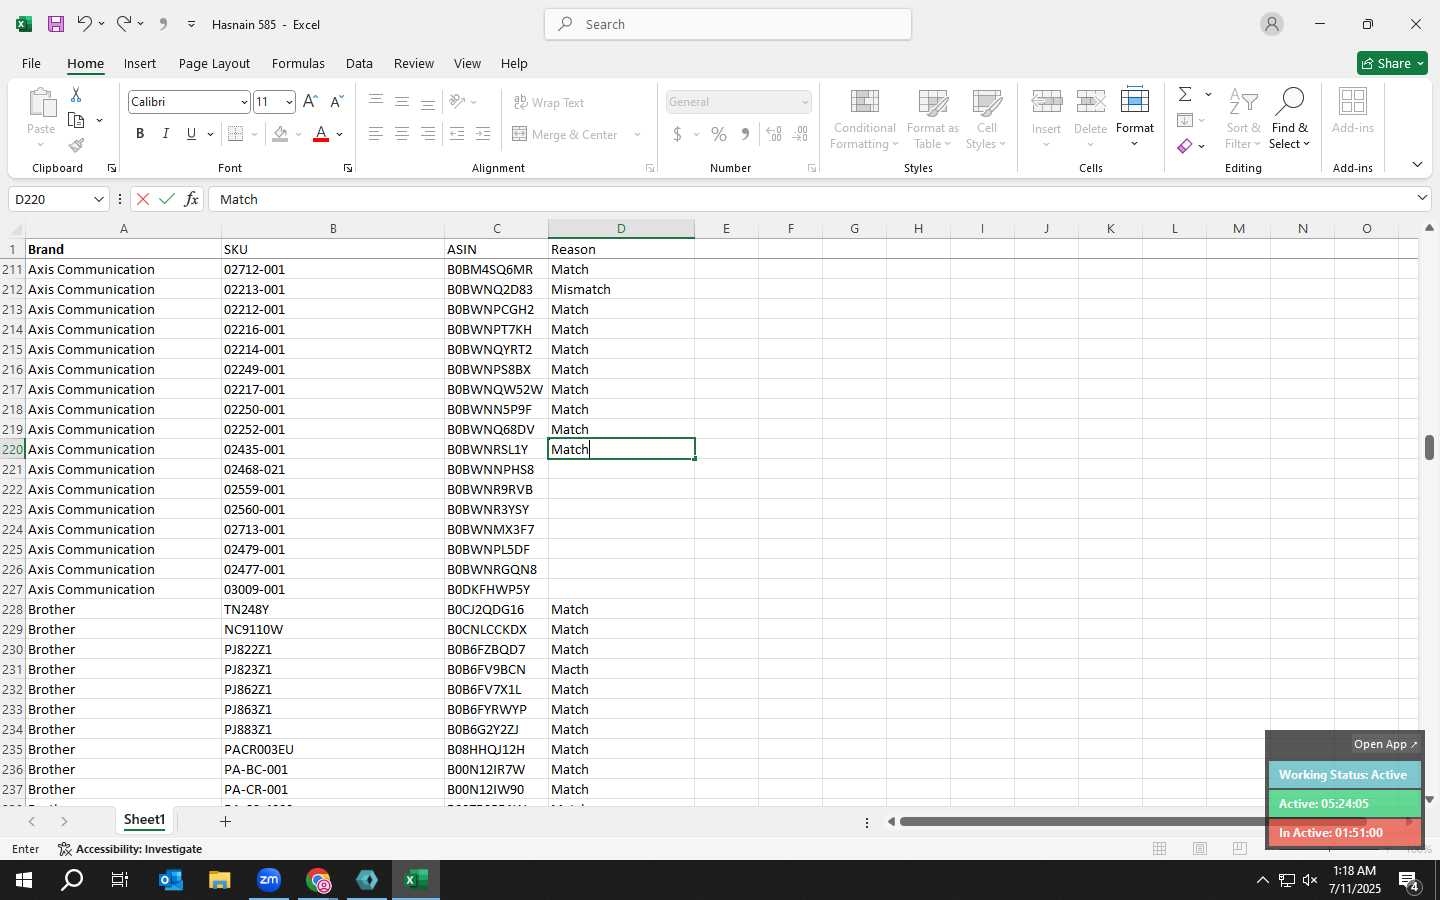
Task: Expand the Name Box dropdown arrow
Action: point(98,199)
